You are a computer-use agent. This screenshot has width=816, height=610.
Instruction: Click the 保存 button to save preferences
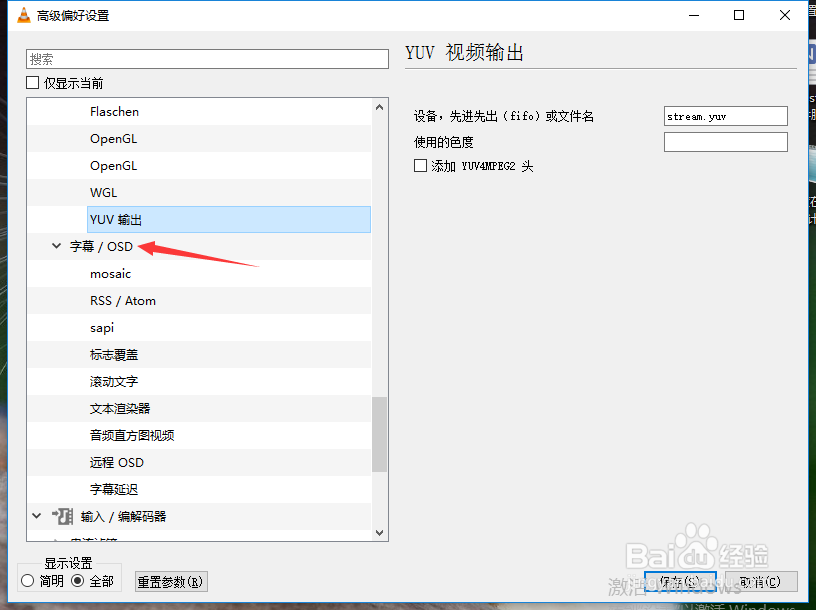click(x=680, y=581)
